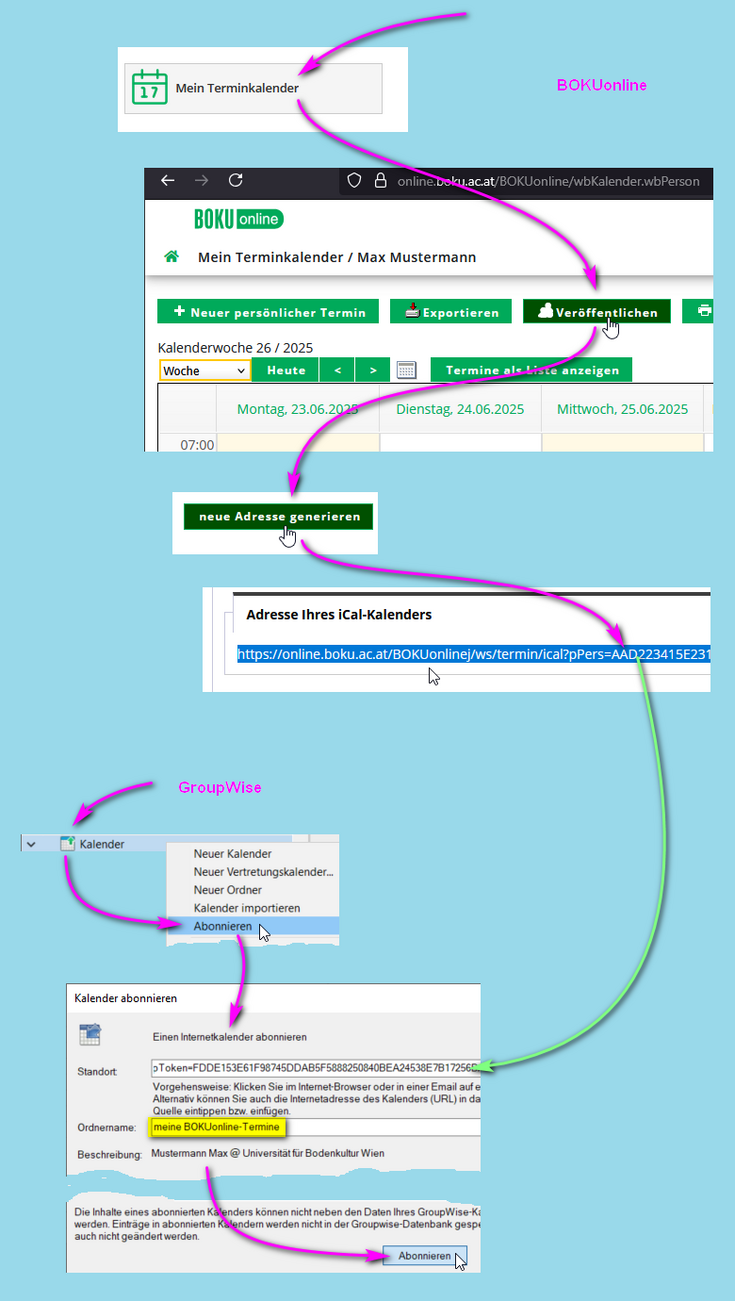Collapse the Kalender tree chevron

(x=31, y=844)
